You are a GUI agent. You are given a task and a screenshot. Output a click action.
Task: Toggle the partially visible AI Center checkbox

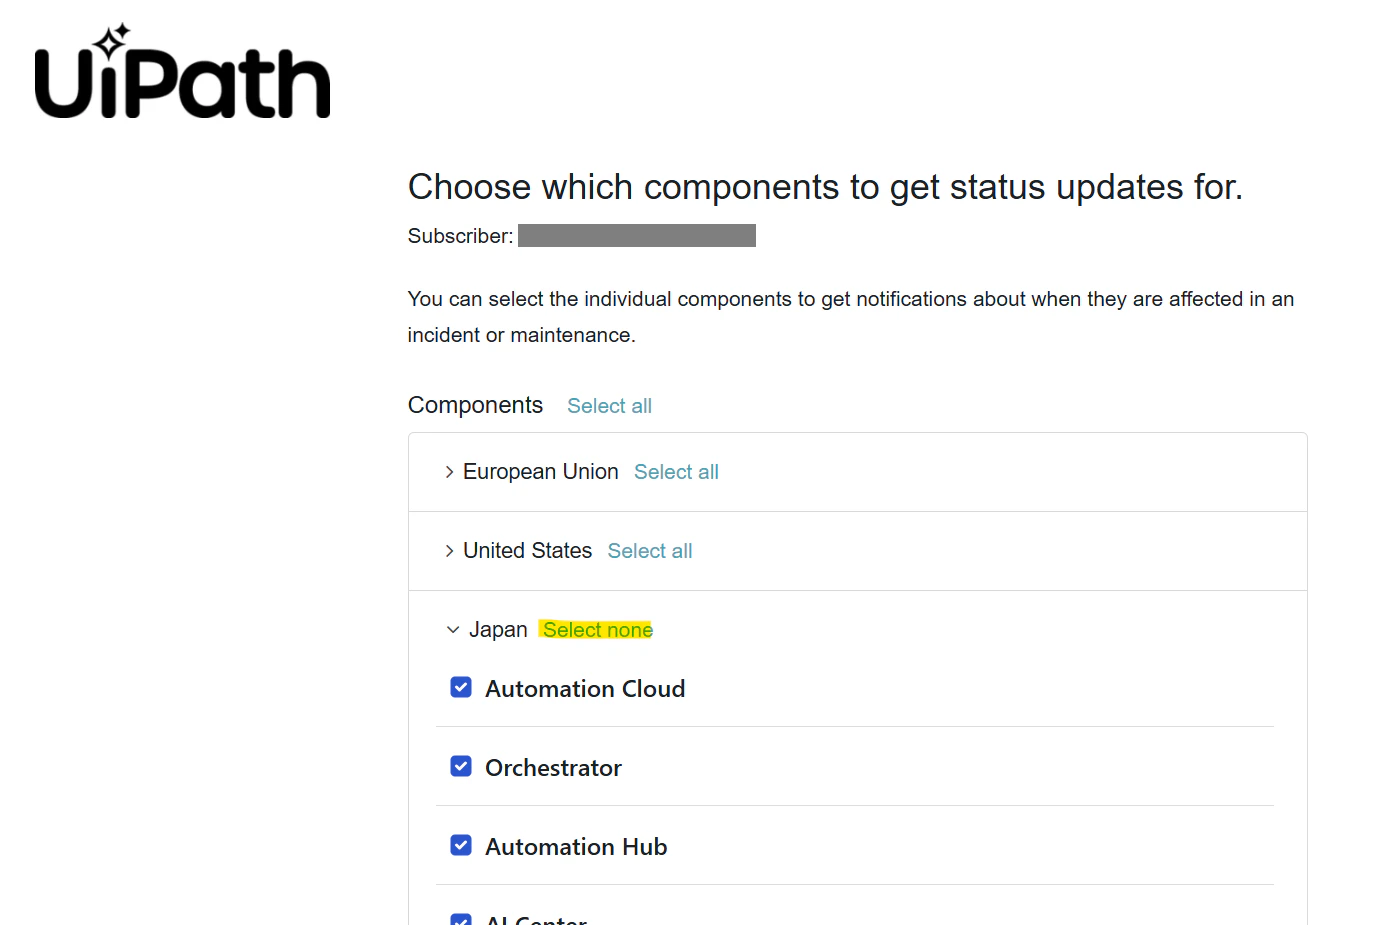[x=461, y=919]
